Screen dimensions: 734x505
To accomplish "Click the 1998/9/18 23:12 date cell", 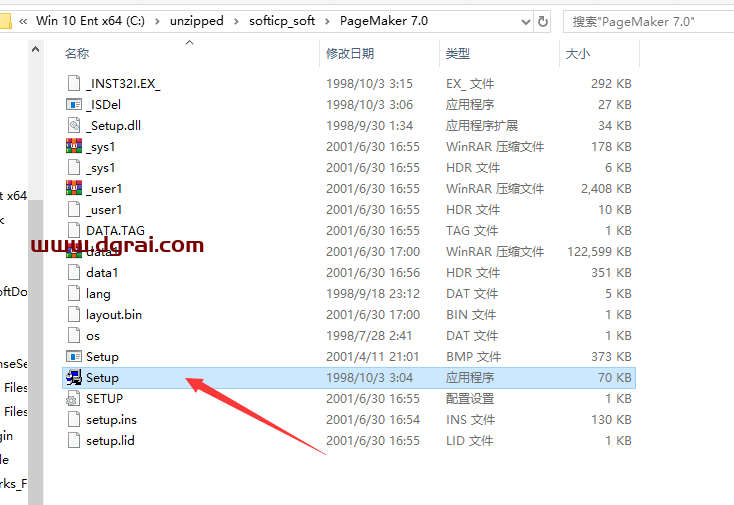I will pos(373,293).
